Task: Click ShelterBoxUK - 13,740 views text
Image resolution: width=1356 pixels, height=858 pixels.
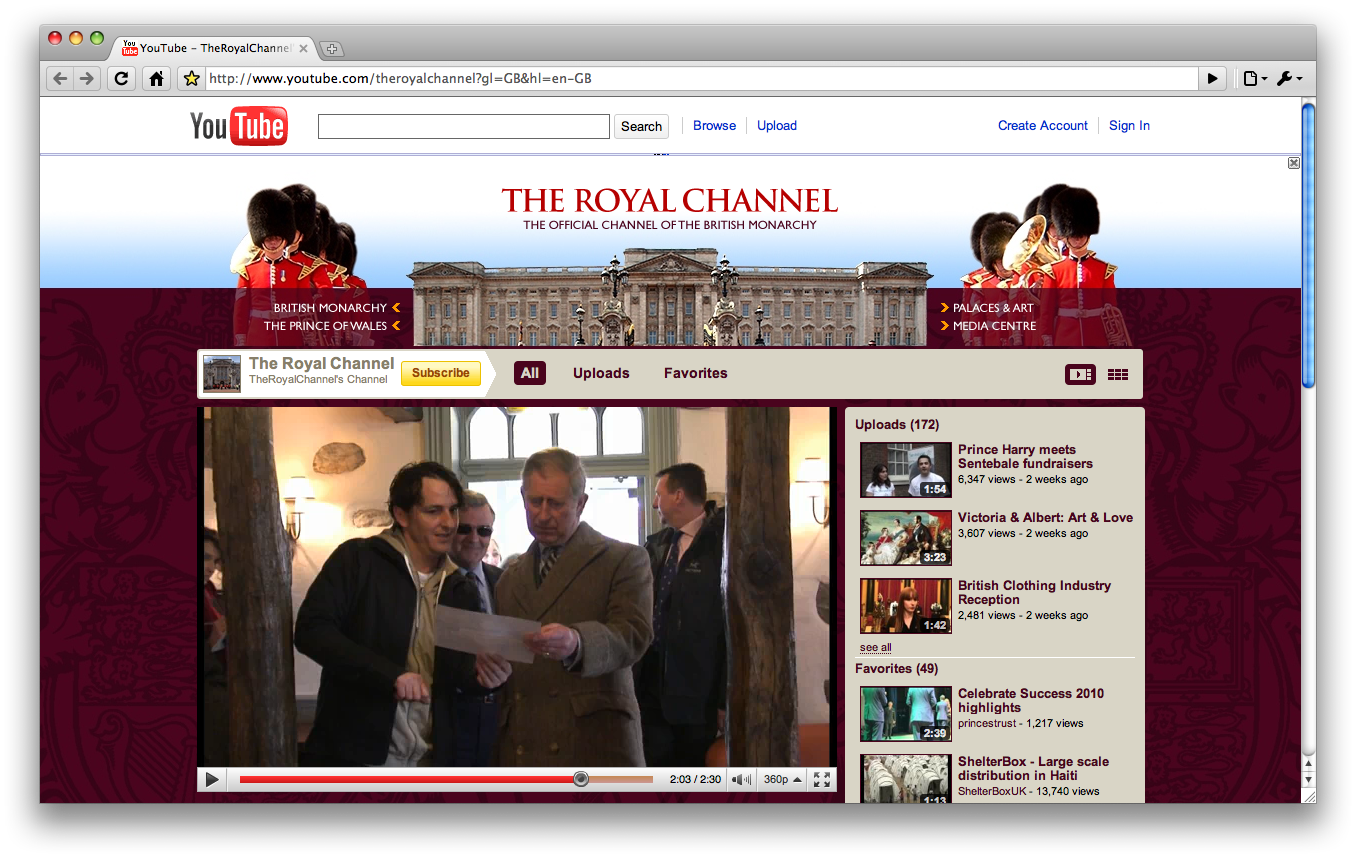Action: point(1028,792)
